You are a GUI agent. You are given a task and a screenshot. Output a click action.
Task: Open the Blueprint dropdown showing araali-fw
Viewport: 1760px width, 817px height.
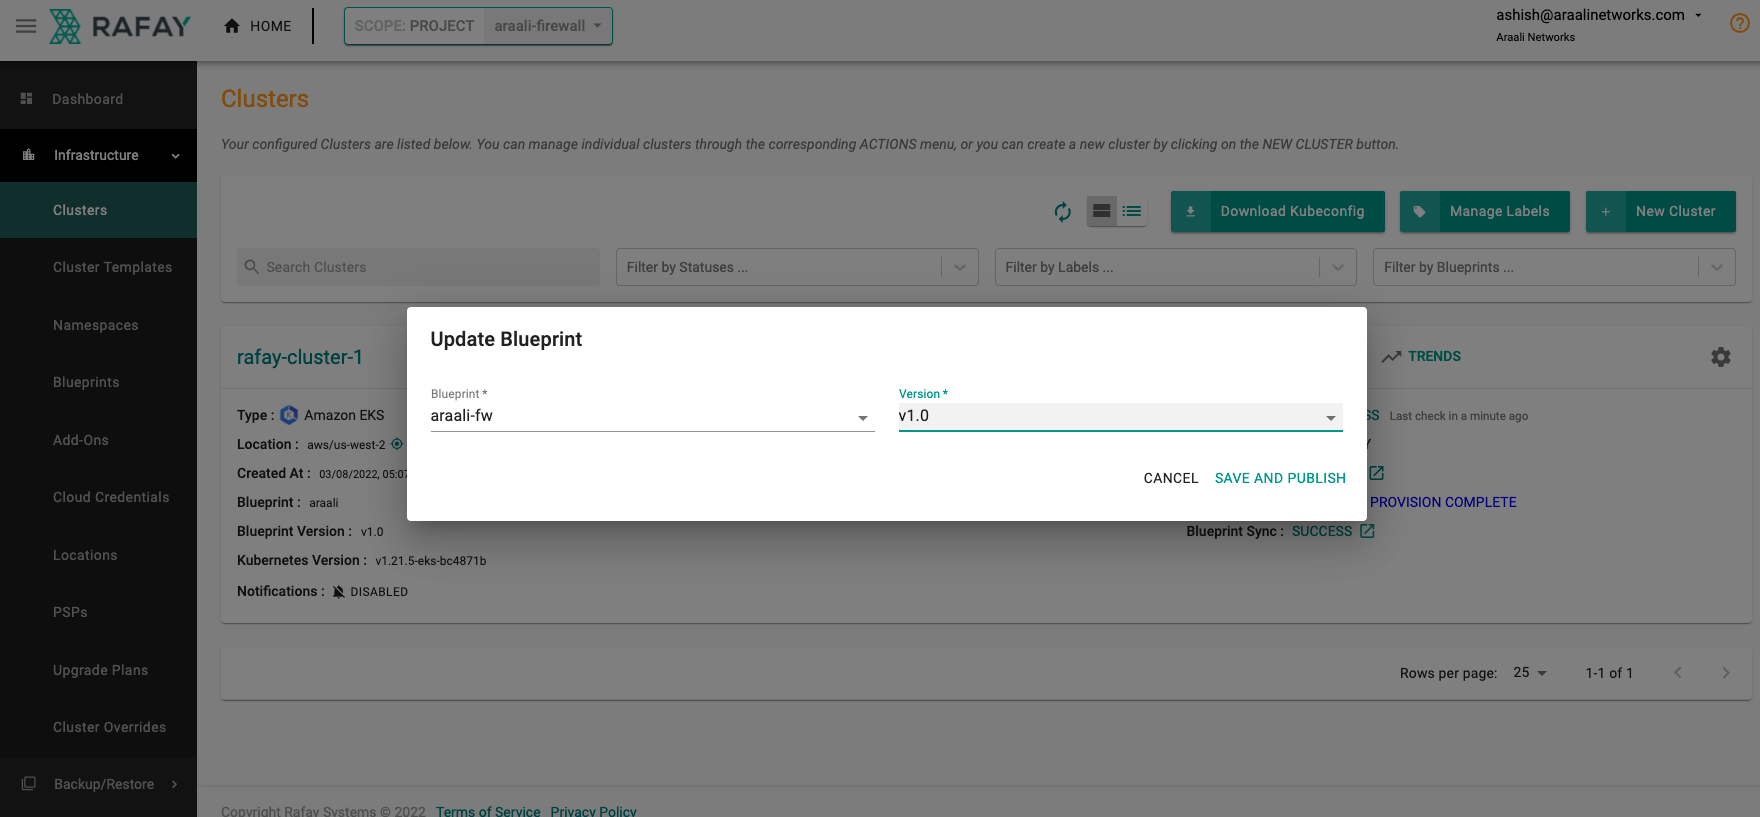point(652,417)
